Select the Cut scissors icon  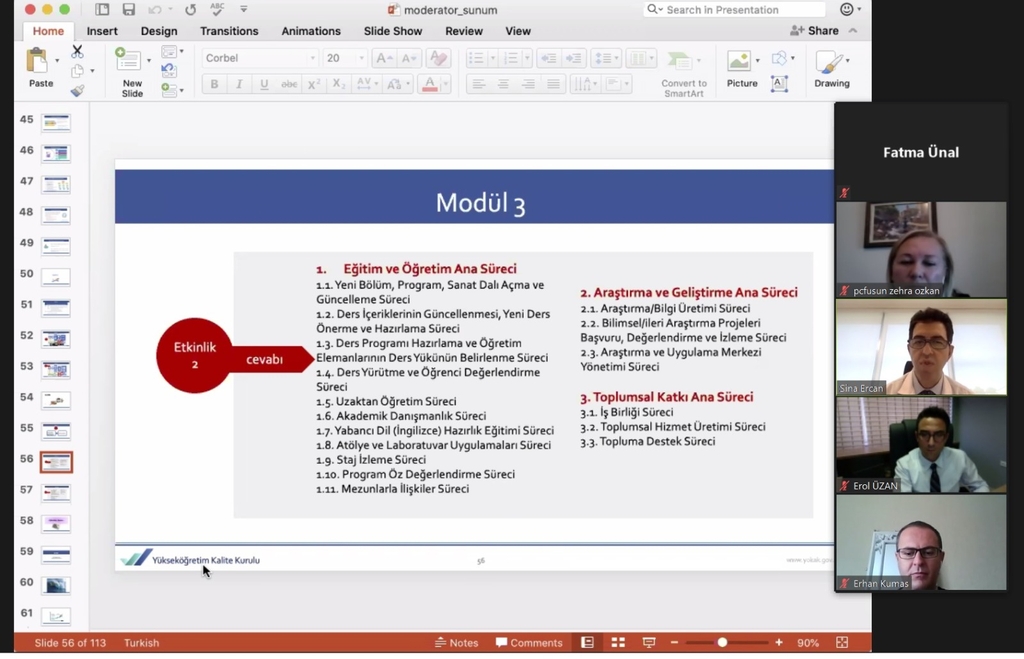click(77, 51)
